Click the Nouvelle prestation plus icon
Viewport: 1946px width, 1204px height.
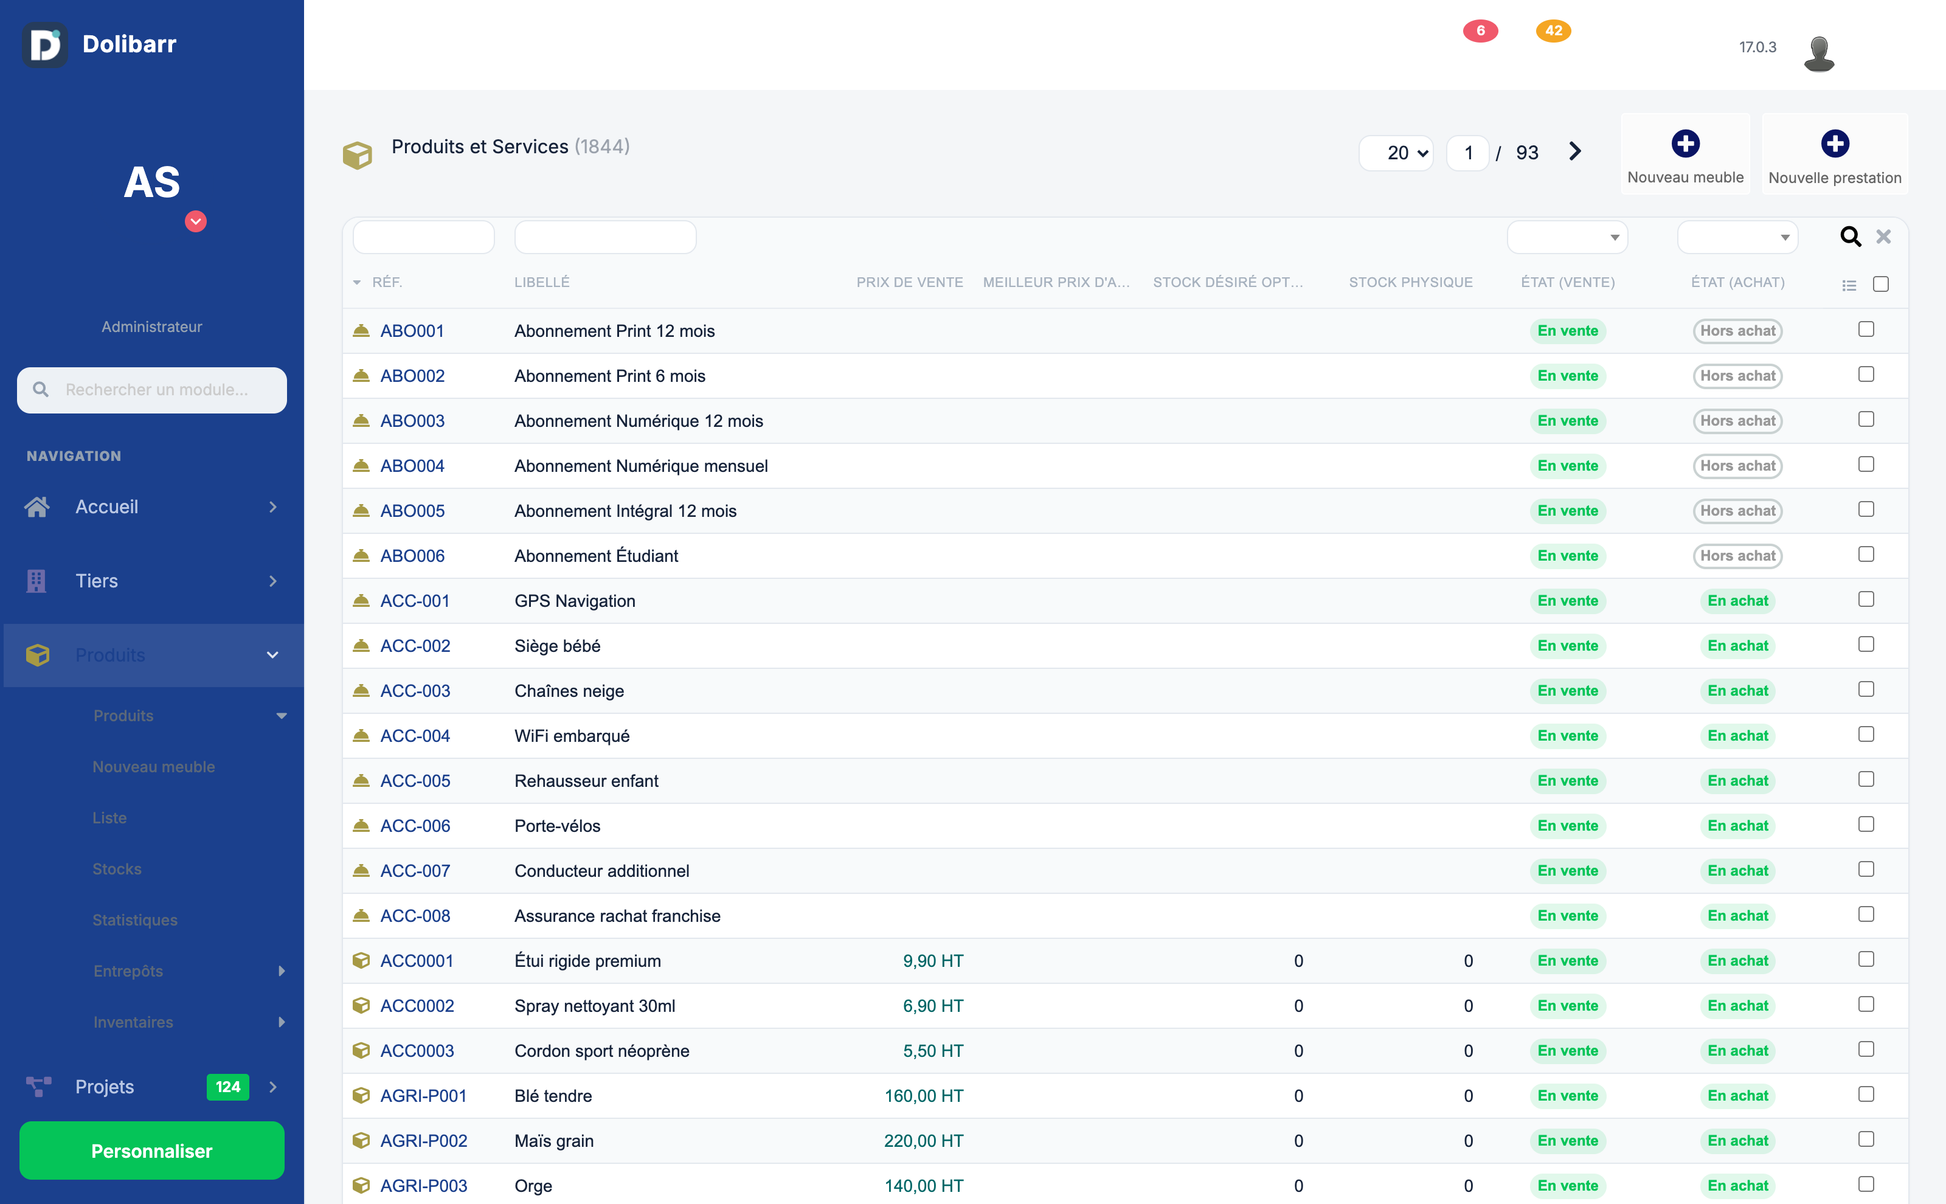click(x=1834, y=144)
